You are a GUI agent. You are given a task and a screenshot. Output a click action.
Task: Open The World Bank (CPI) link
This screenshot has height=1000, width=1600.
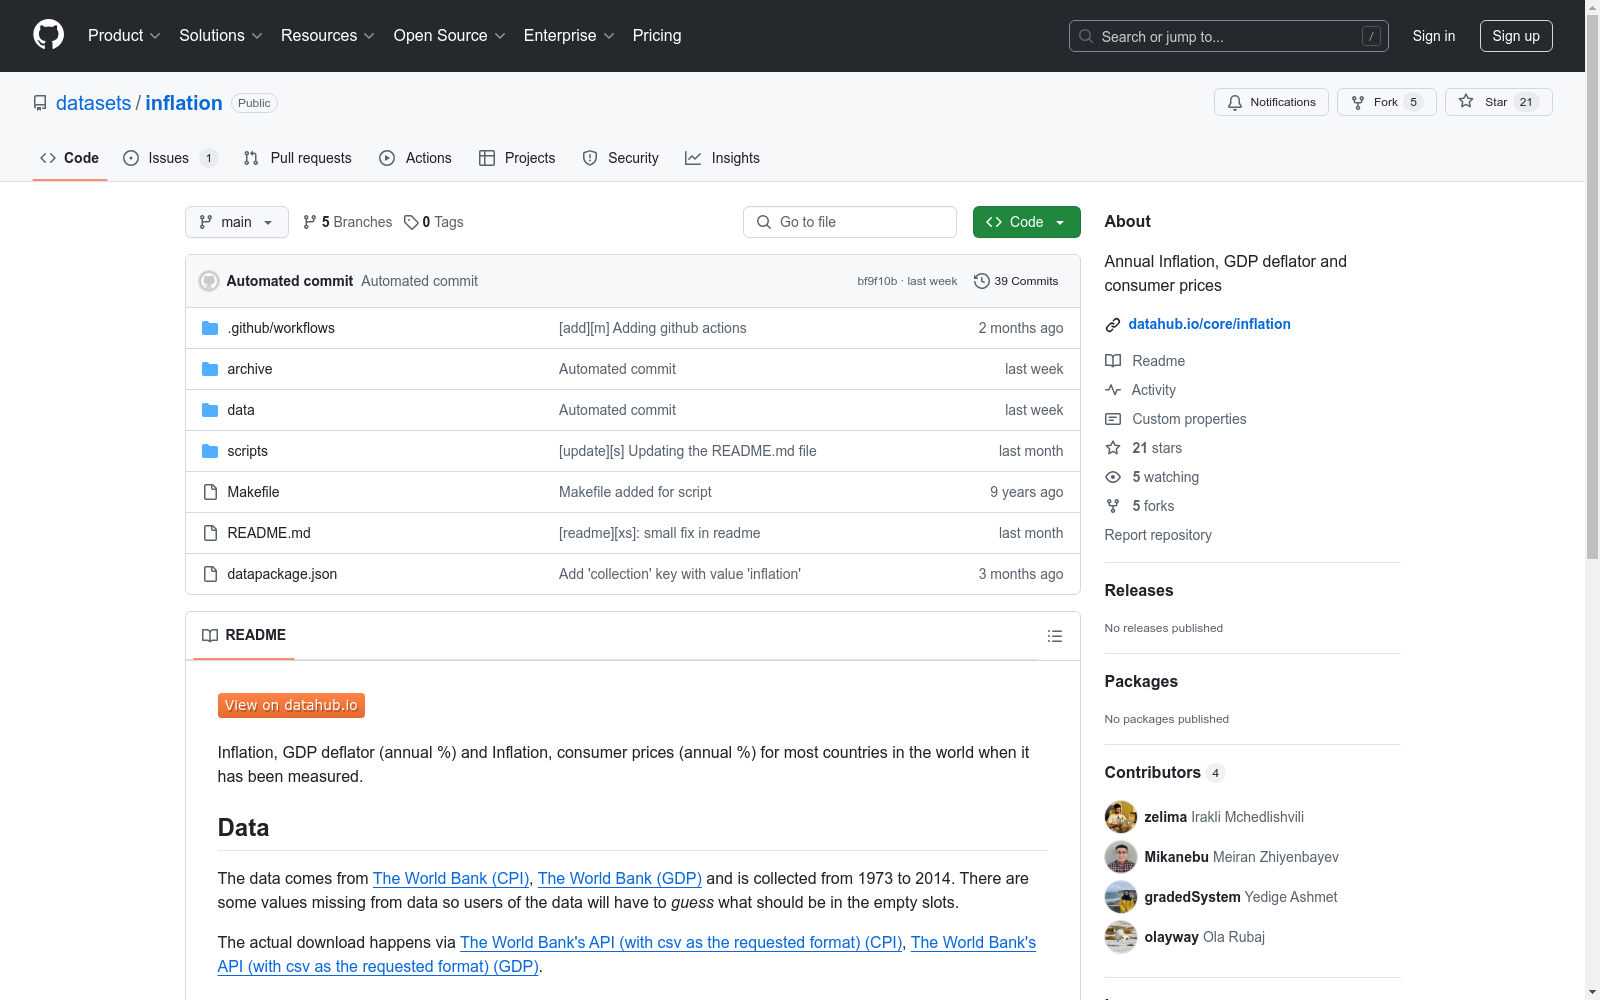[x=451, y=878]
